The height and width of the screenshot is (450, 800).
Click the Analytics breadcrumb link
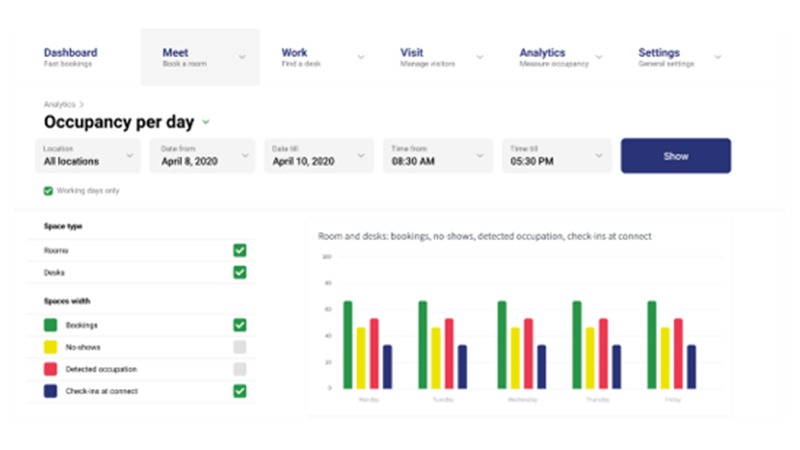59,104
